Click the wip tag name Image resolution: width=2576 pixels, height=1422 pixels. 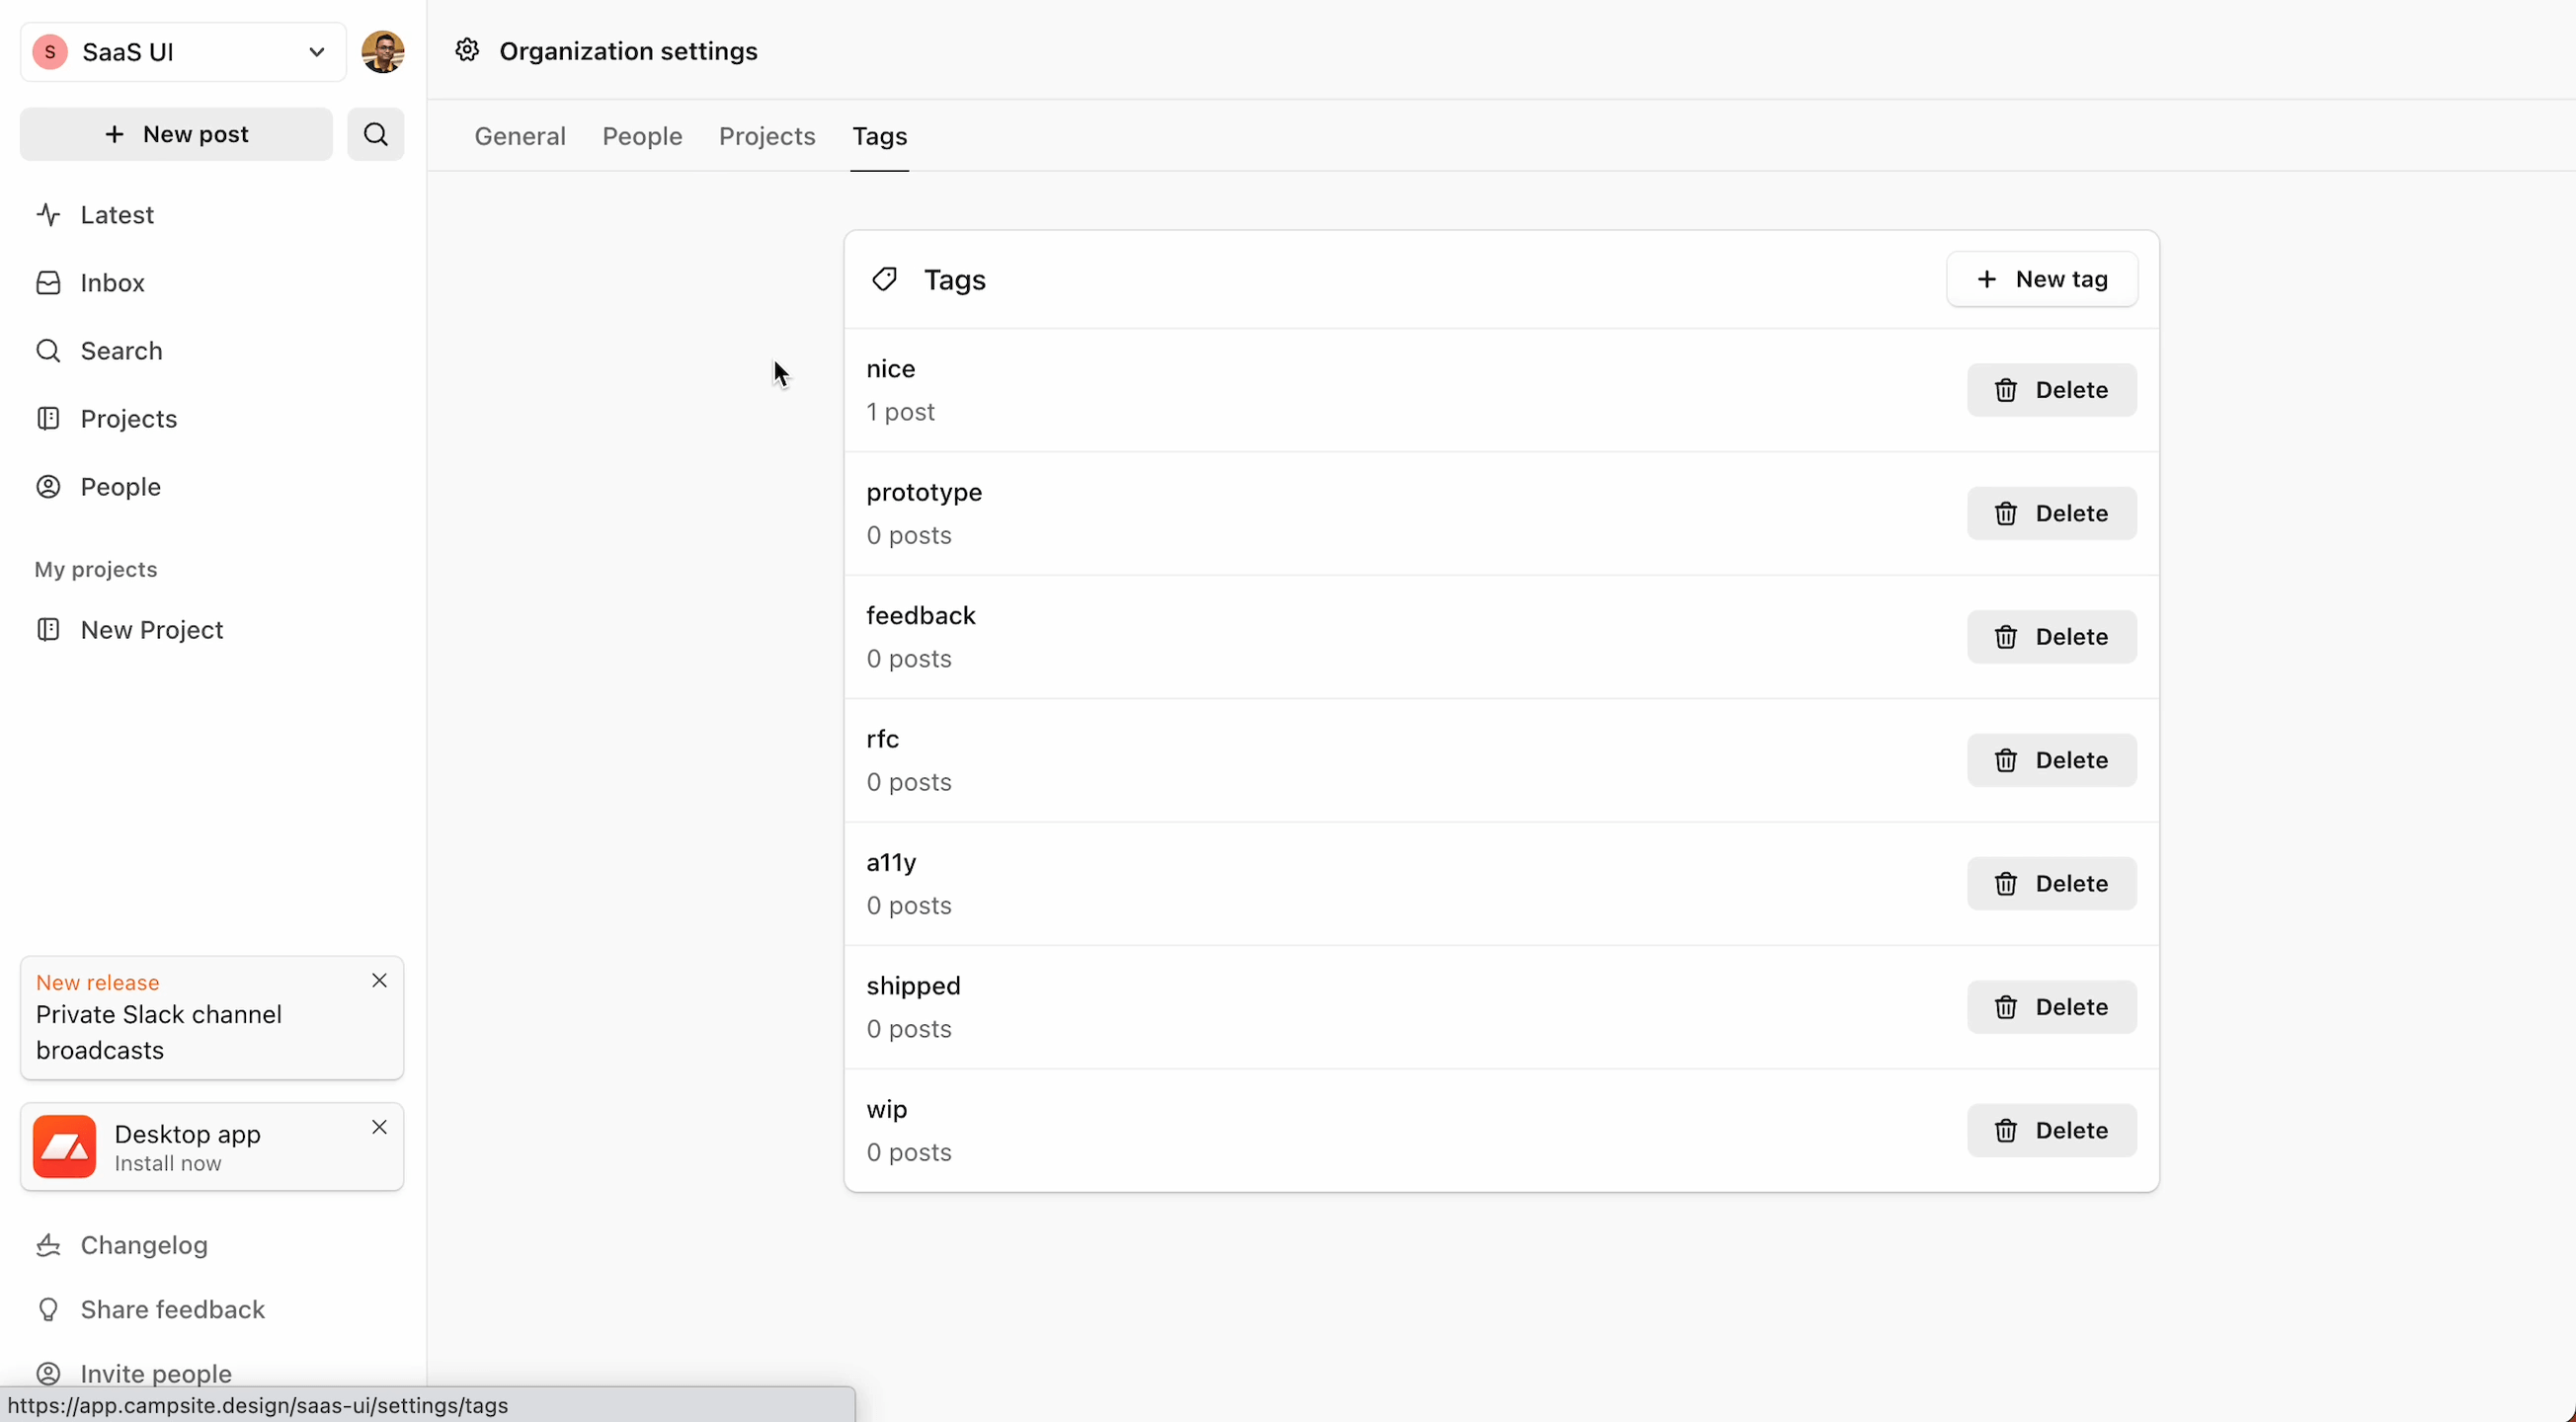click(887, 1110)
